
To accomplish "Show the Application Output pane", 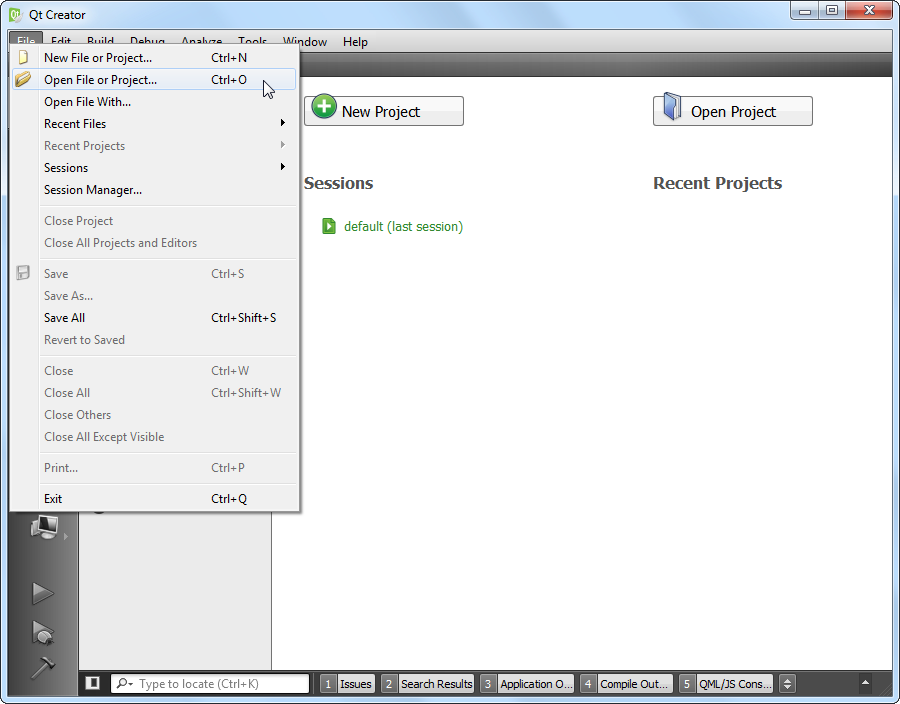I will (527, 683).
